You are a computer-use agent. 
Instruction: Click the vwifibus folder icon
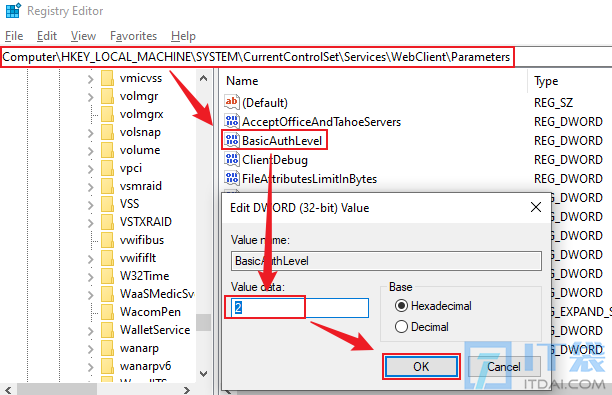click(x=107, y=240)
